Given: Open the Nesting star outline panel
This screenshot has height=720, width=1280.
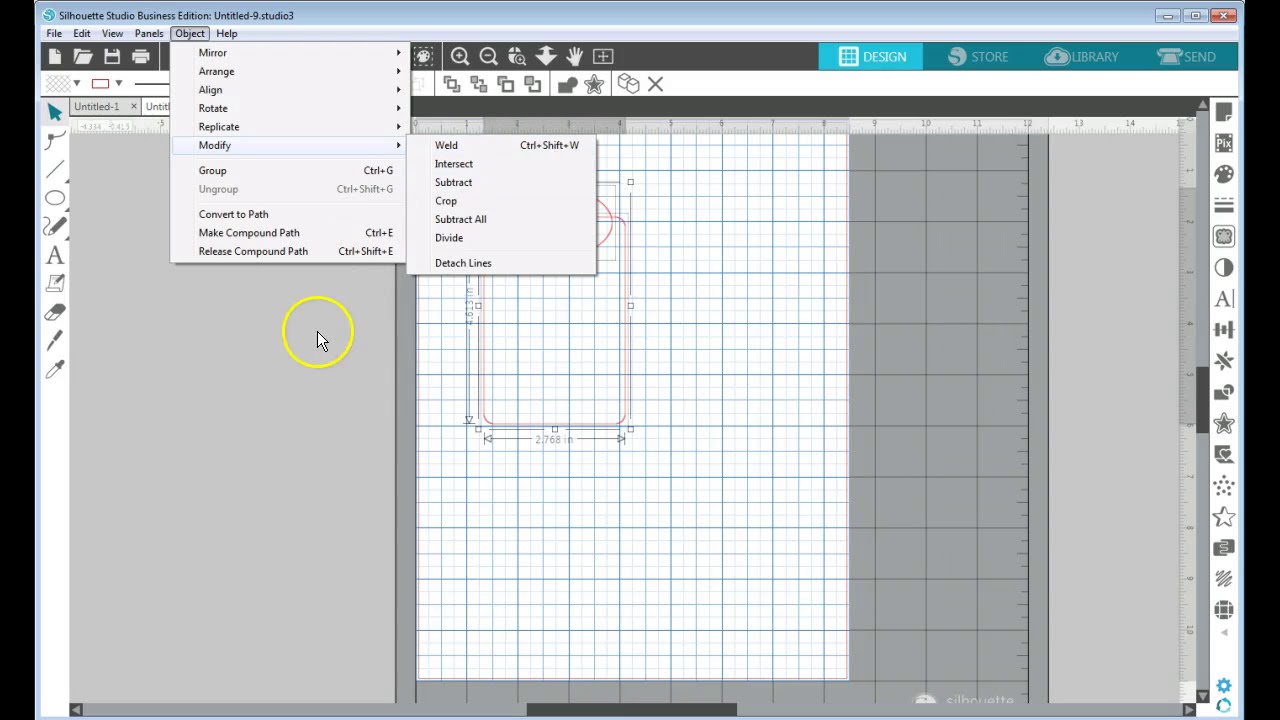Looking at the screenshot, I should tap(1224, 517).
